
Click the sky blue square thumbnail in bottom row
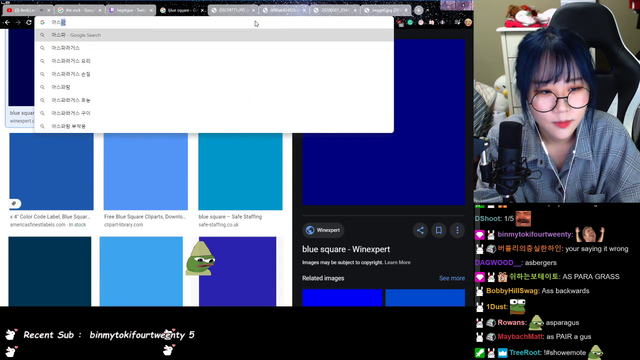pos(141,271)
